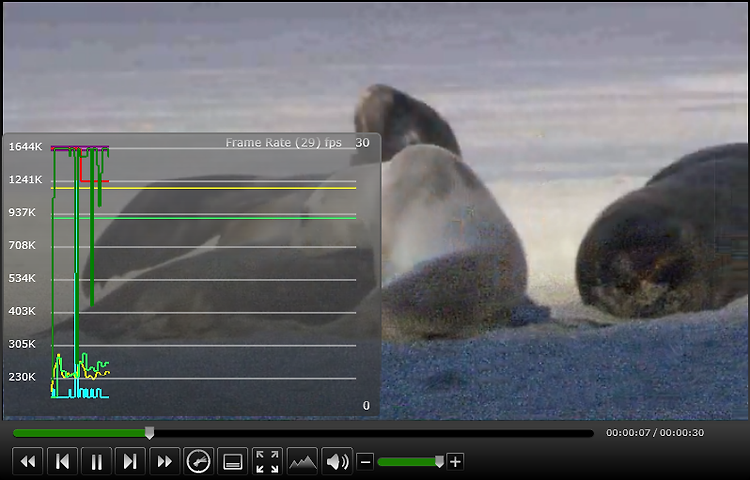Increase volume with the plus button
This screenshot has width=750, height=480.
(455, 462)
